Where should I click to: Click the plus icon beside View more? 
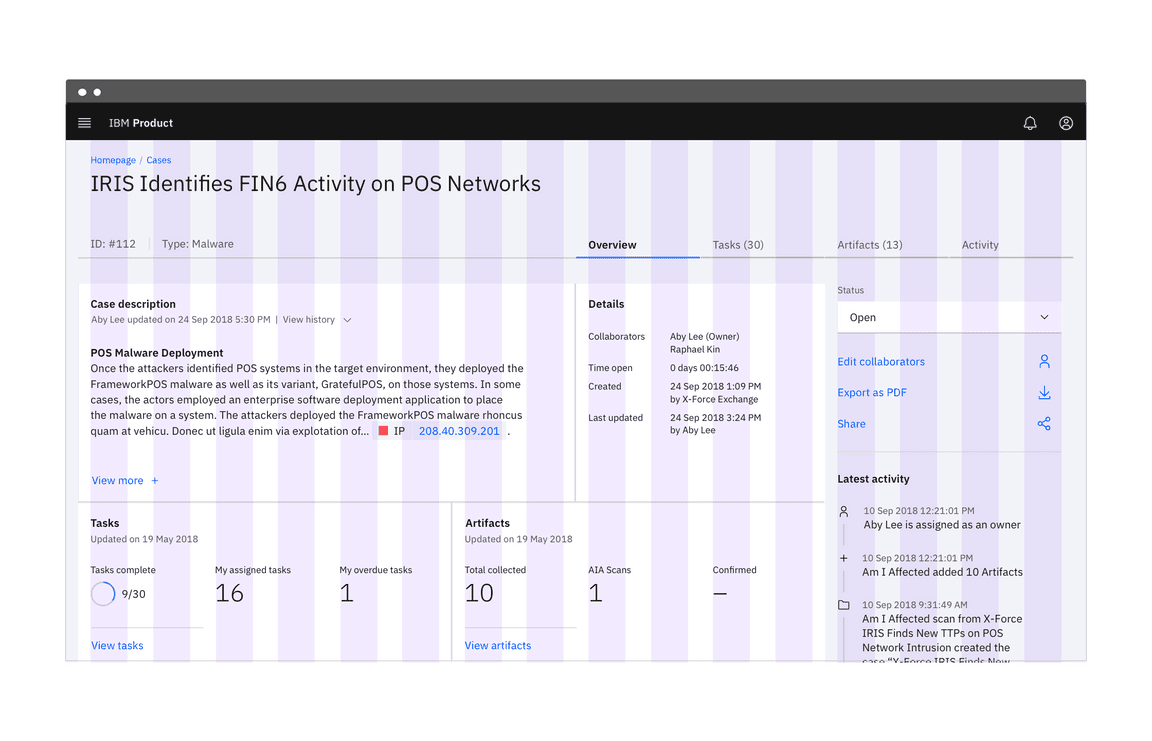coord(155,481)
